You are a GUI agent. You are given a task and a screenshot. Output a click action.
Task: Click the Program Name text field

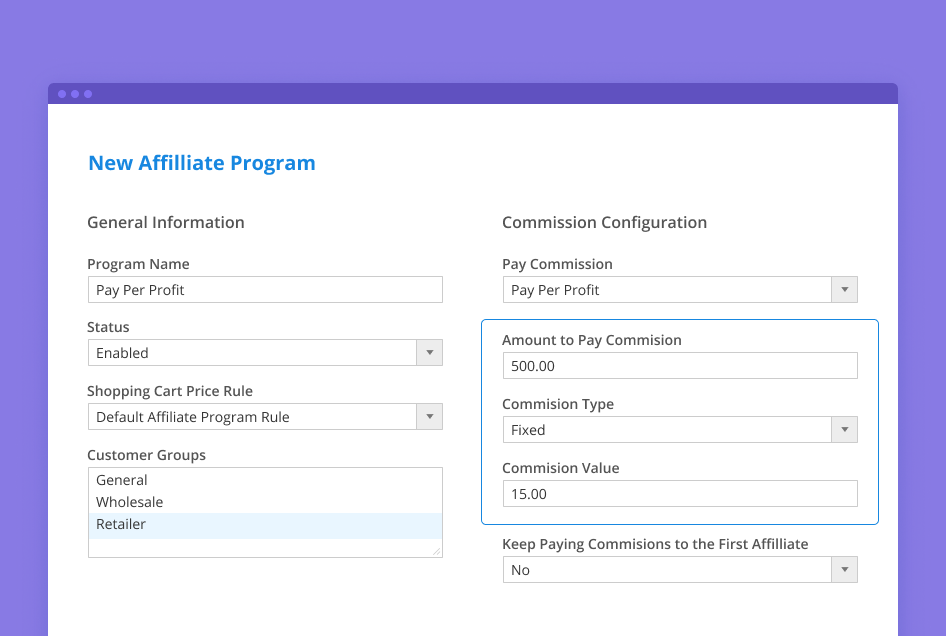[265, 290]
